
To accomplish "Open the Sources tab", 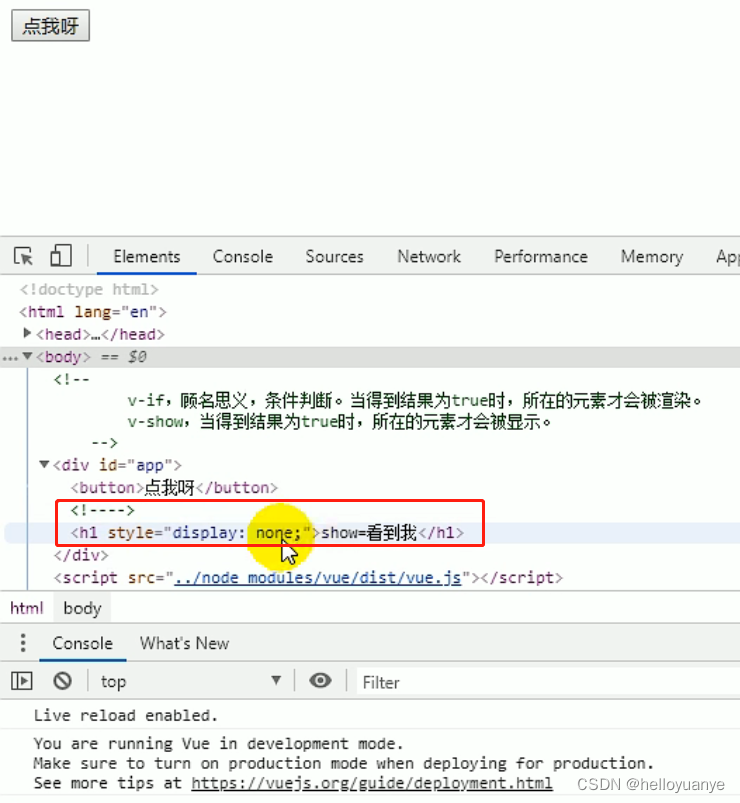I will pyautogui.click(x=334, y=256).
